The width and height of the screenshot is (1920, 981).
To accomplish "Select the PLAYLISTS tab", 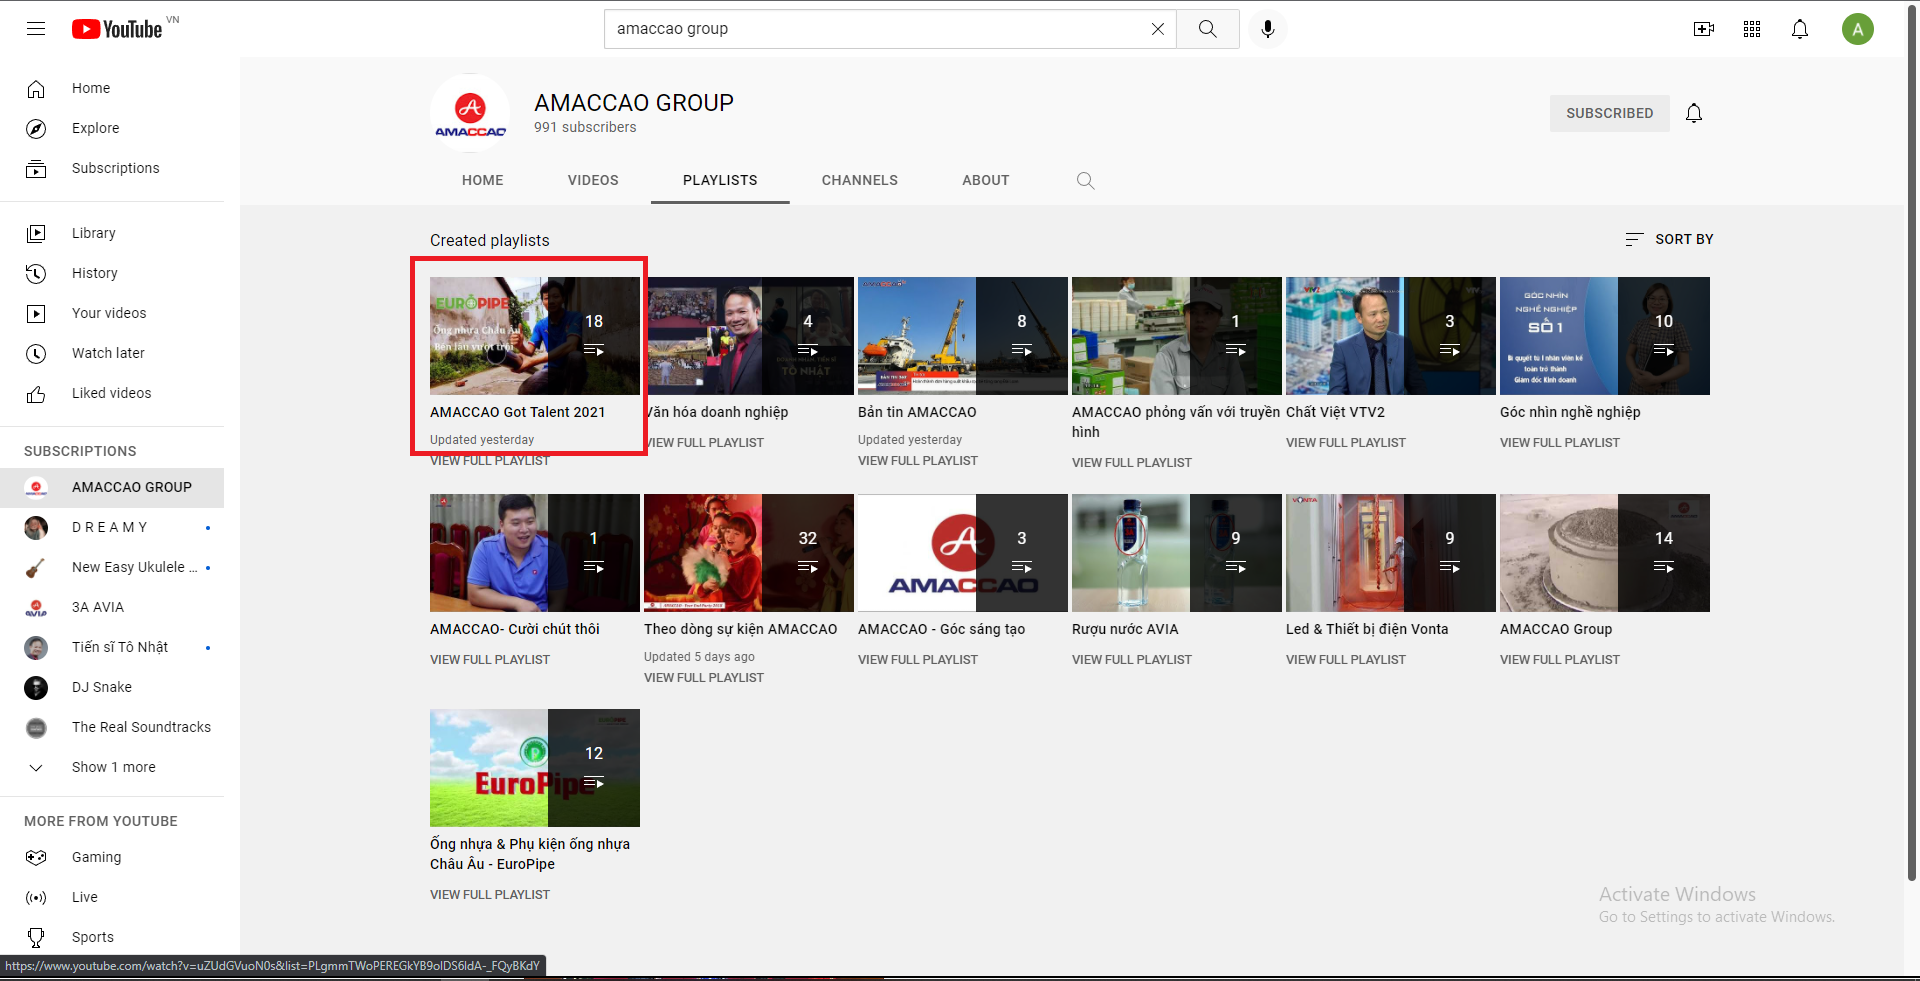I will [720, 180].
